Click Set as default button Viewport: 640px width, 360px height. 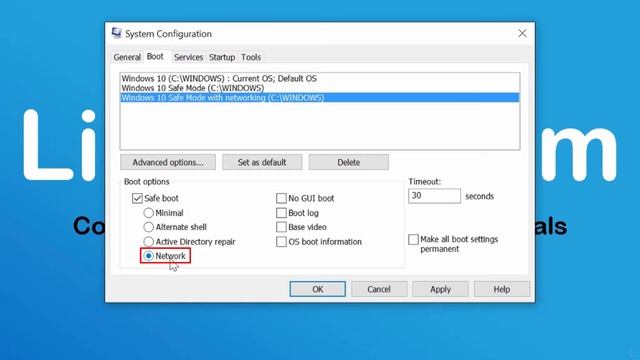click(x=262, y=162)
